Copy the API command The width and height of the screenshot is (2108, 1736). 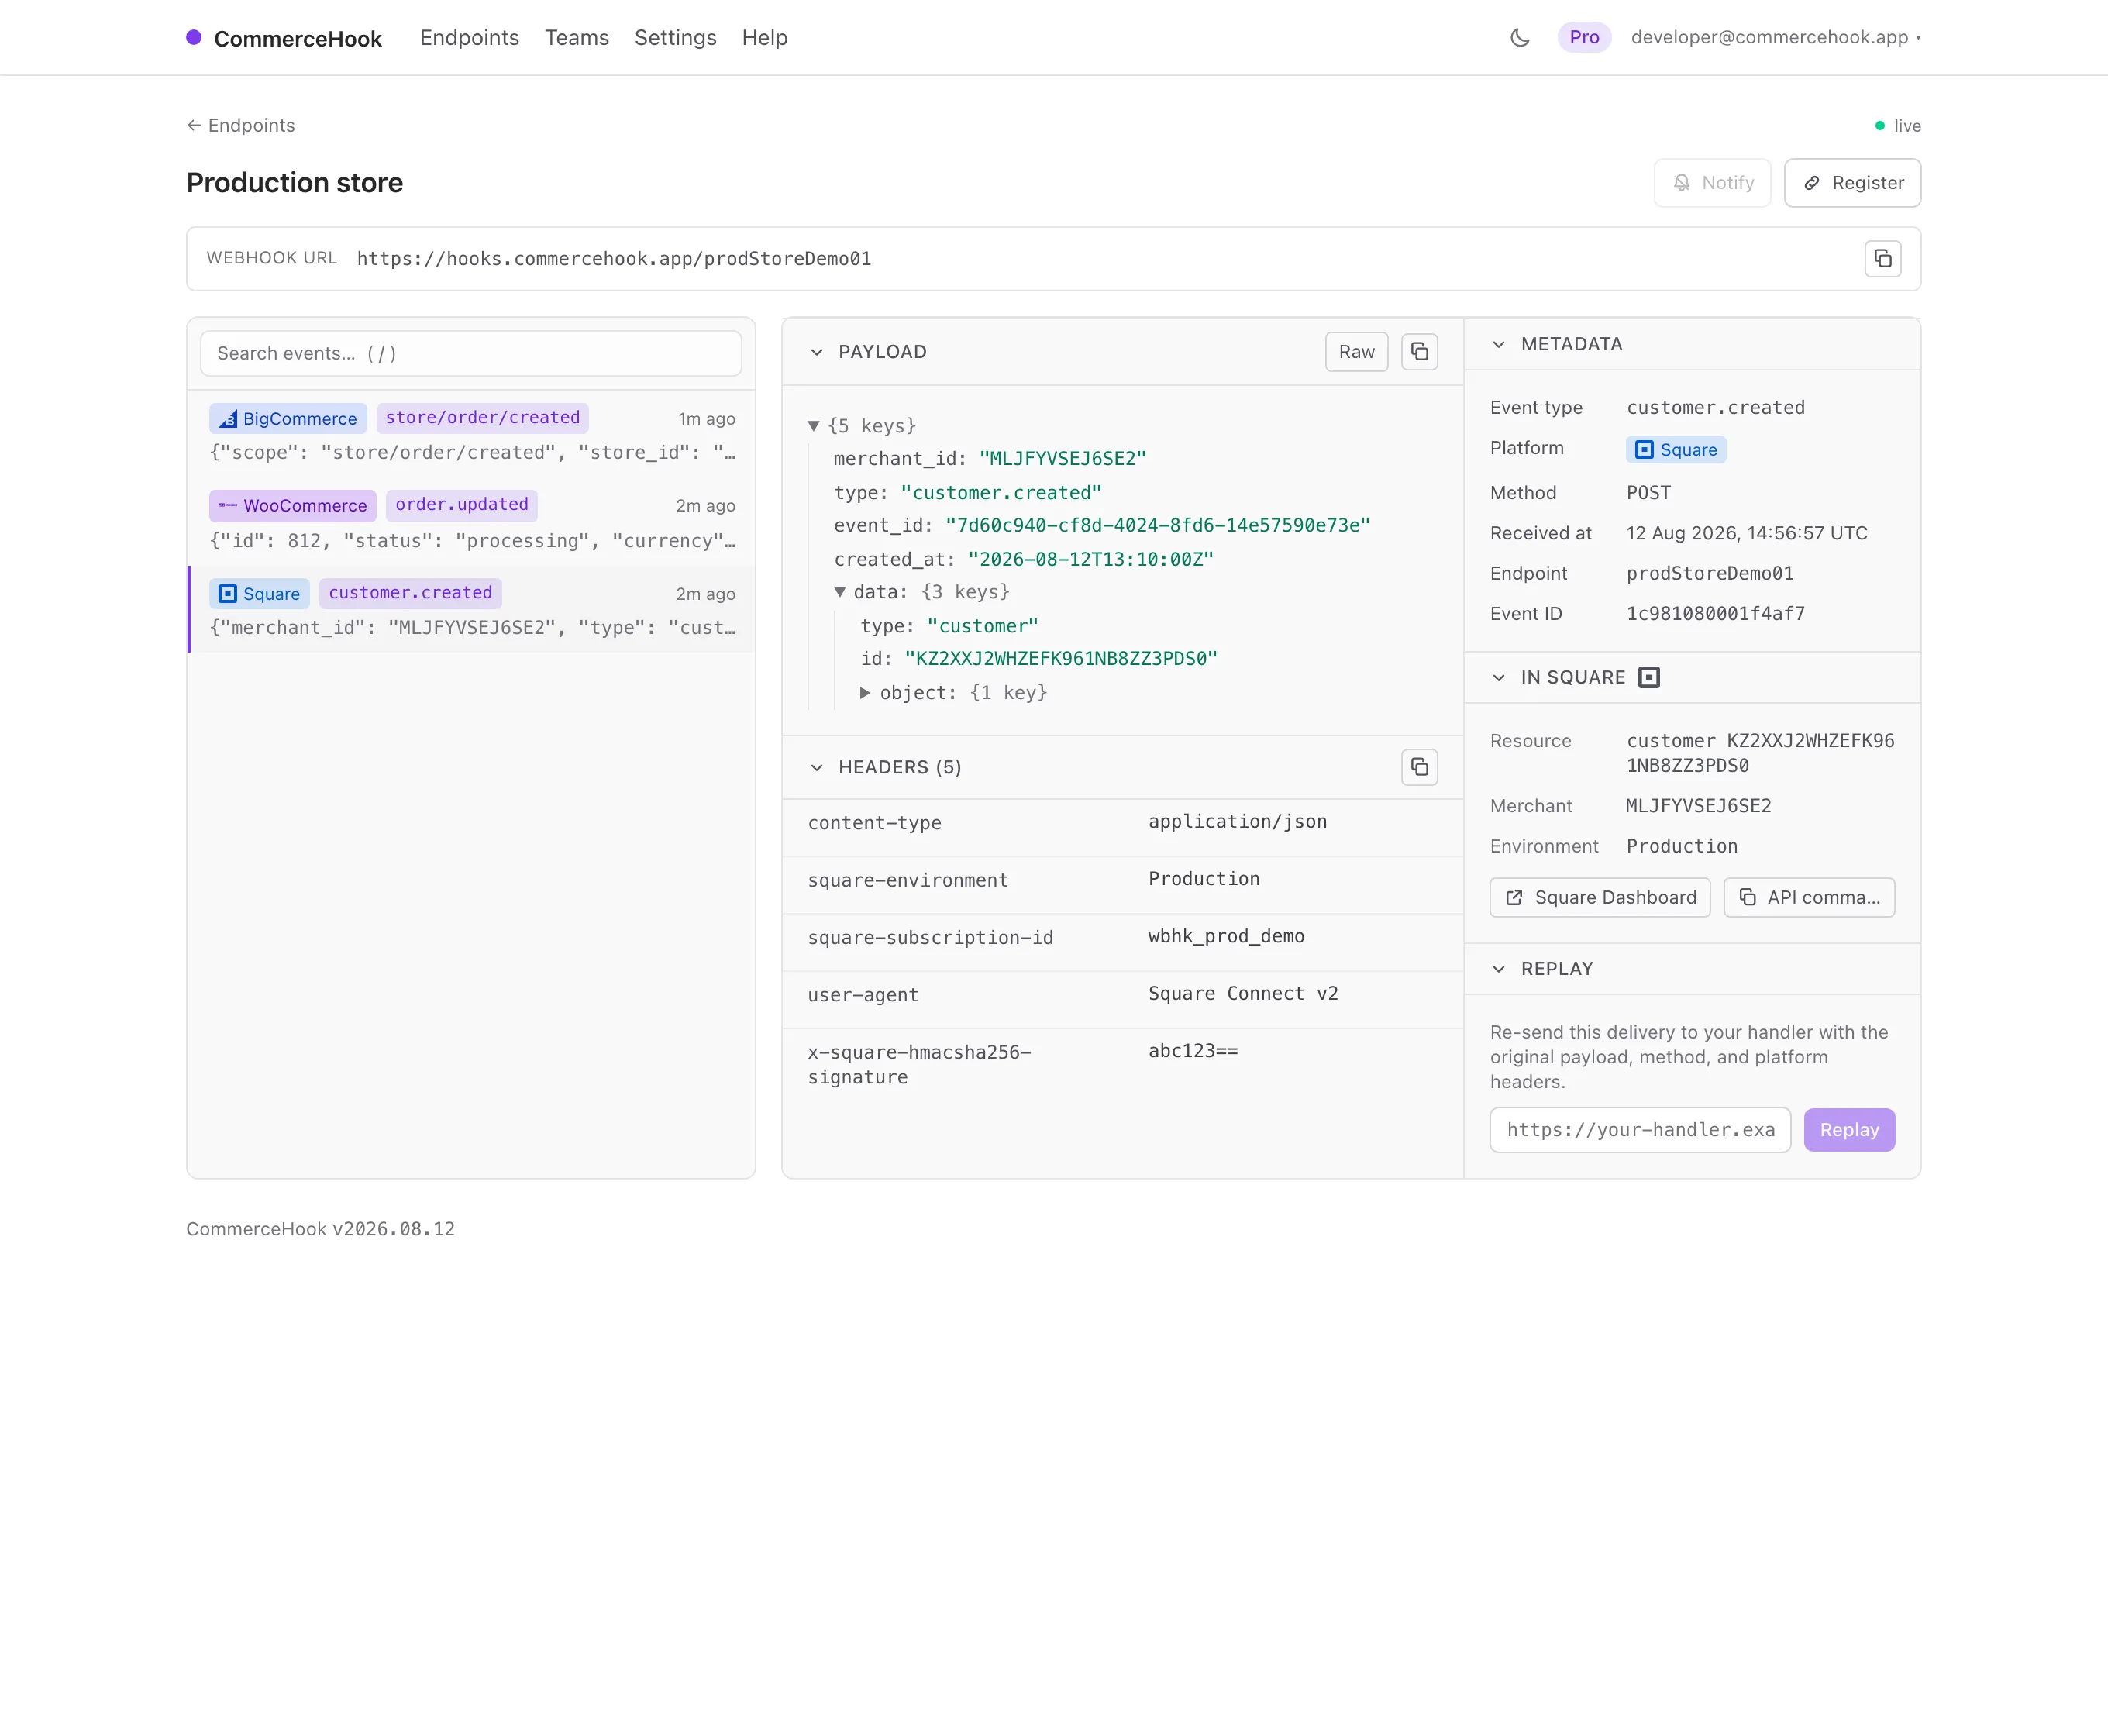coord(1808,897)
